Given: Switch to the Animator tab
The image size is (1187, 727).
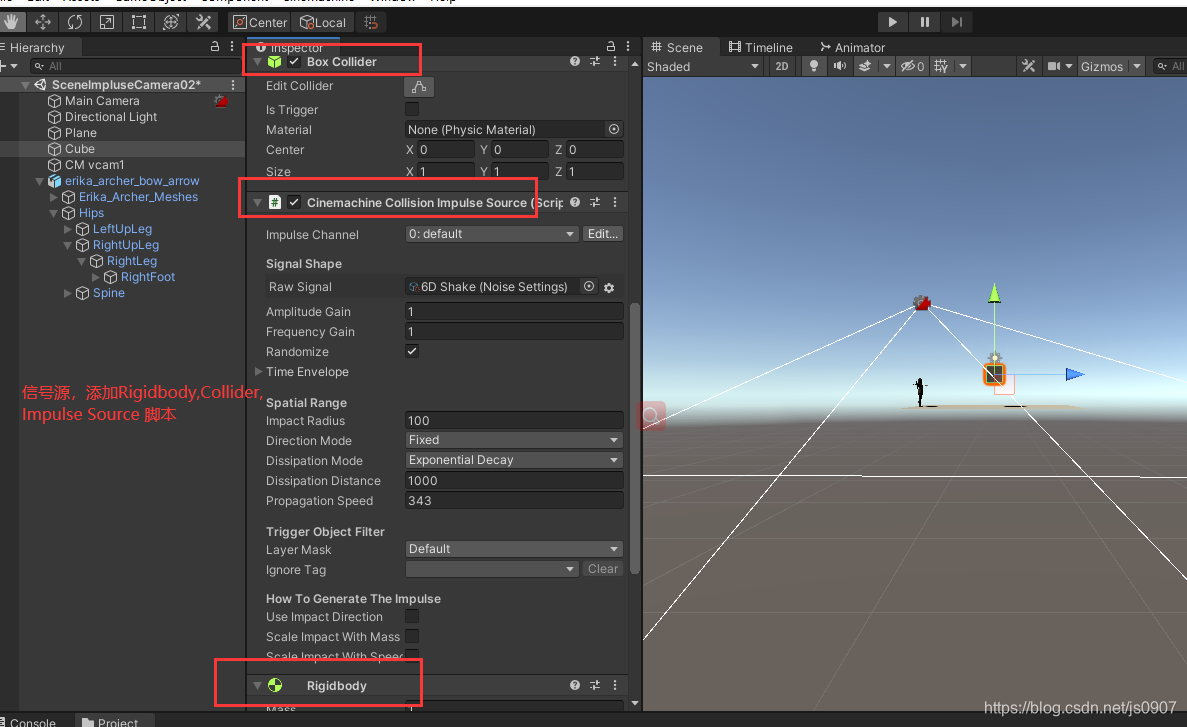Looking at the screenshot, I should coord(852,47).
